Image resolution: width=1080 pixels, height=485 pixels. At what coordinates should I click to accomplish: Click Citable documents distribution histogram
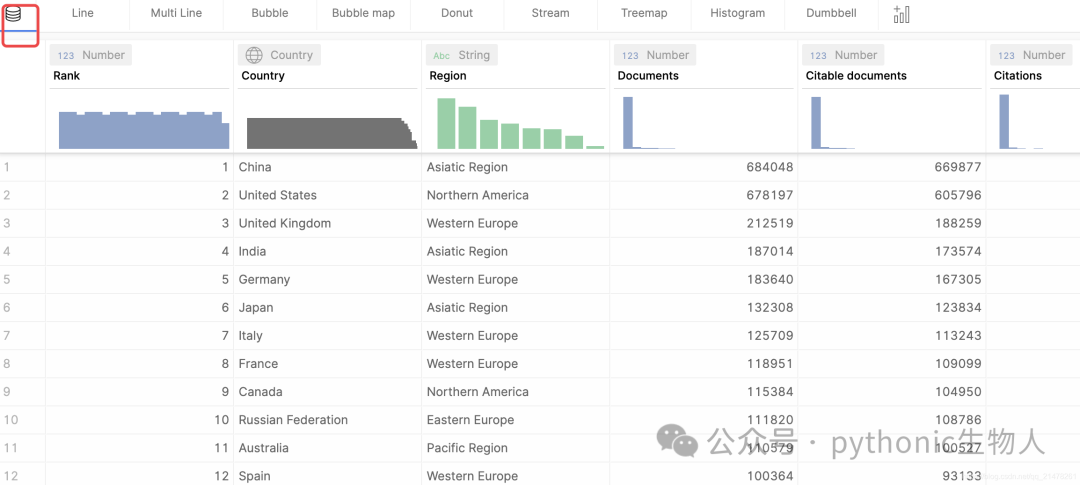coord(833,123)
